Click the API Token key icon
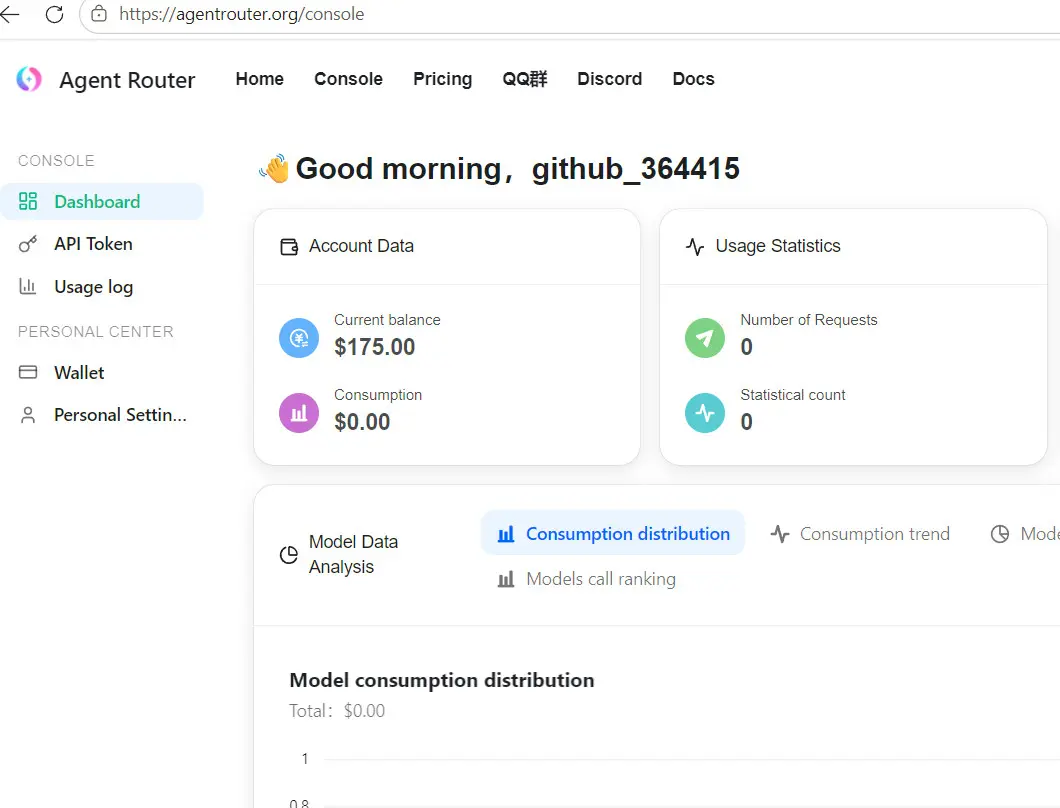The width and height of the screenshot is (1060, 808). [28, 244]
